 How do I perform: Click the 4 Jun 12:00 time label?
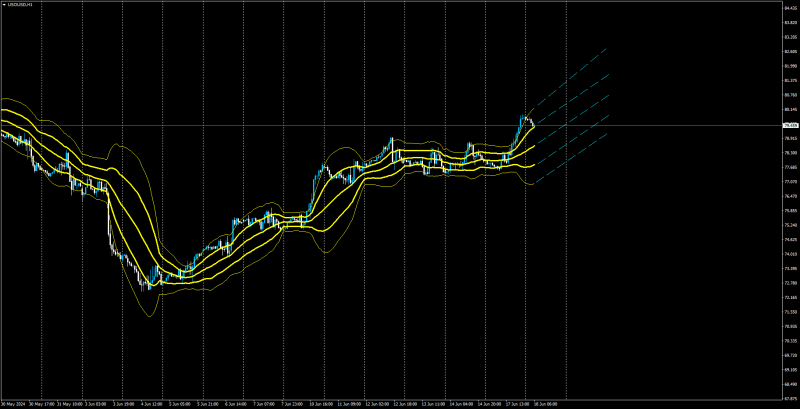(154, 404)
